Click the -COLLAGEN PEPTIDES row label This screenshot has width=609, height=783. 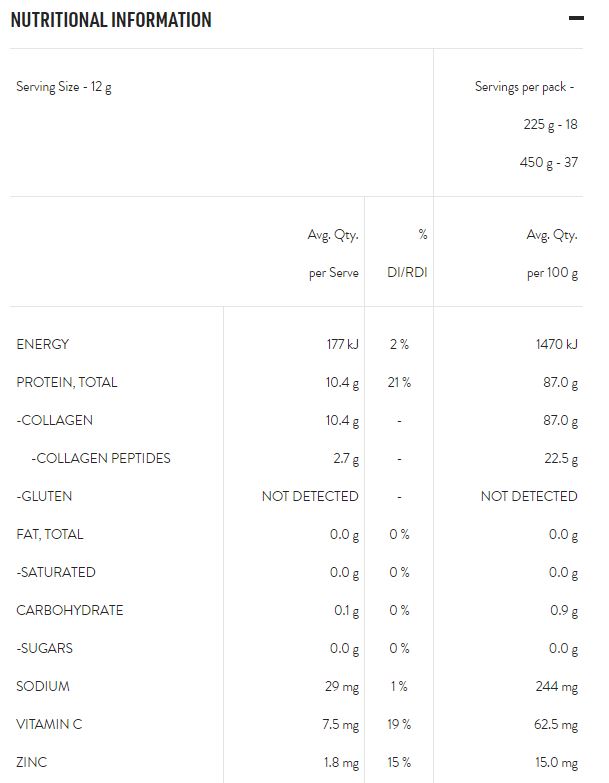tap(101, 458)
